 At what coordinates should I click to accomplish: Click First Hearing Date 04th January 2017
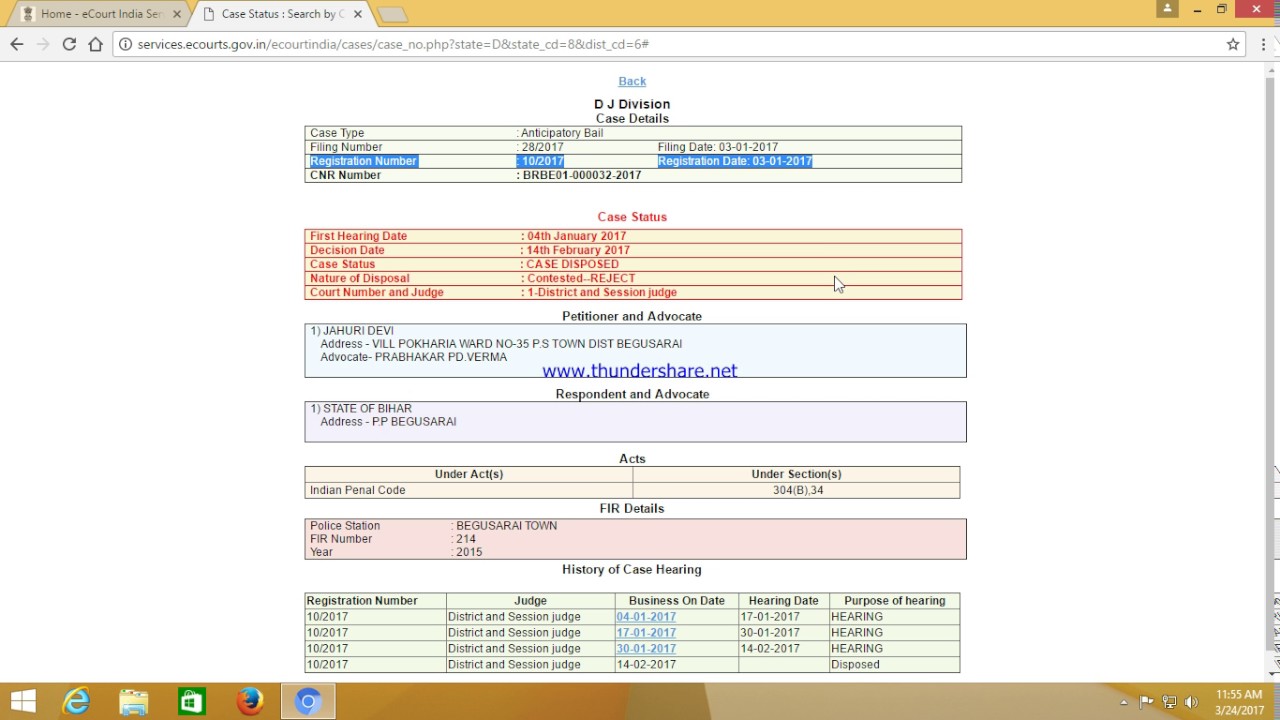577,236
